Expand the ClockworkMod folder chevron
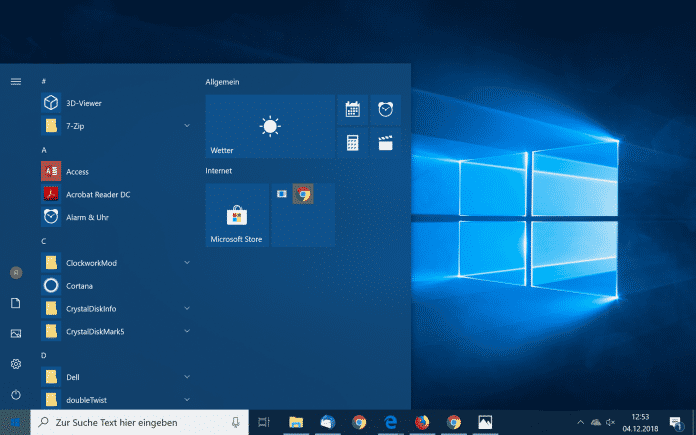 (x=187, y=262)
